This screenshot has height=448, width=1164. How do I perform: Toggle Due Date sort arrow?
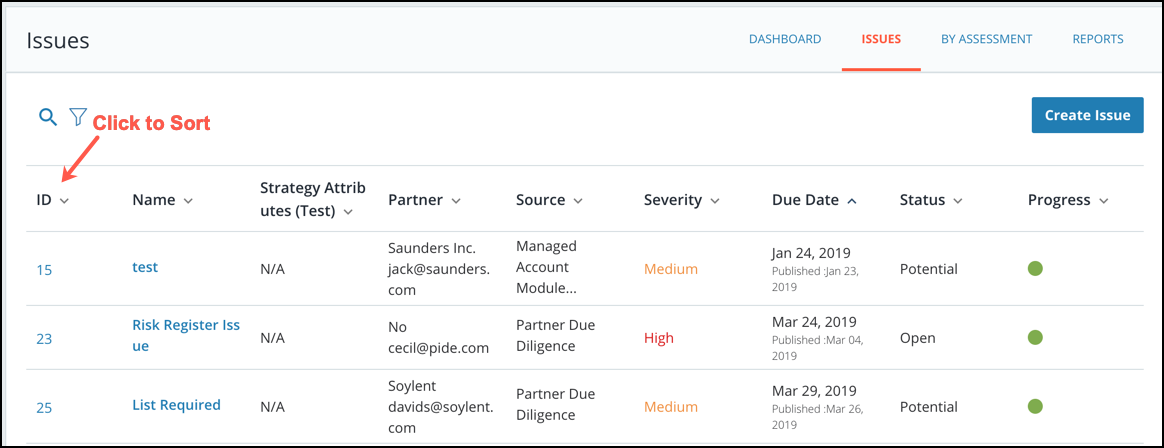pos(851,201)
